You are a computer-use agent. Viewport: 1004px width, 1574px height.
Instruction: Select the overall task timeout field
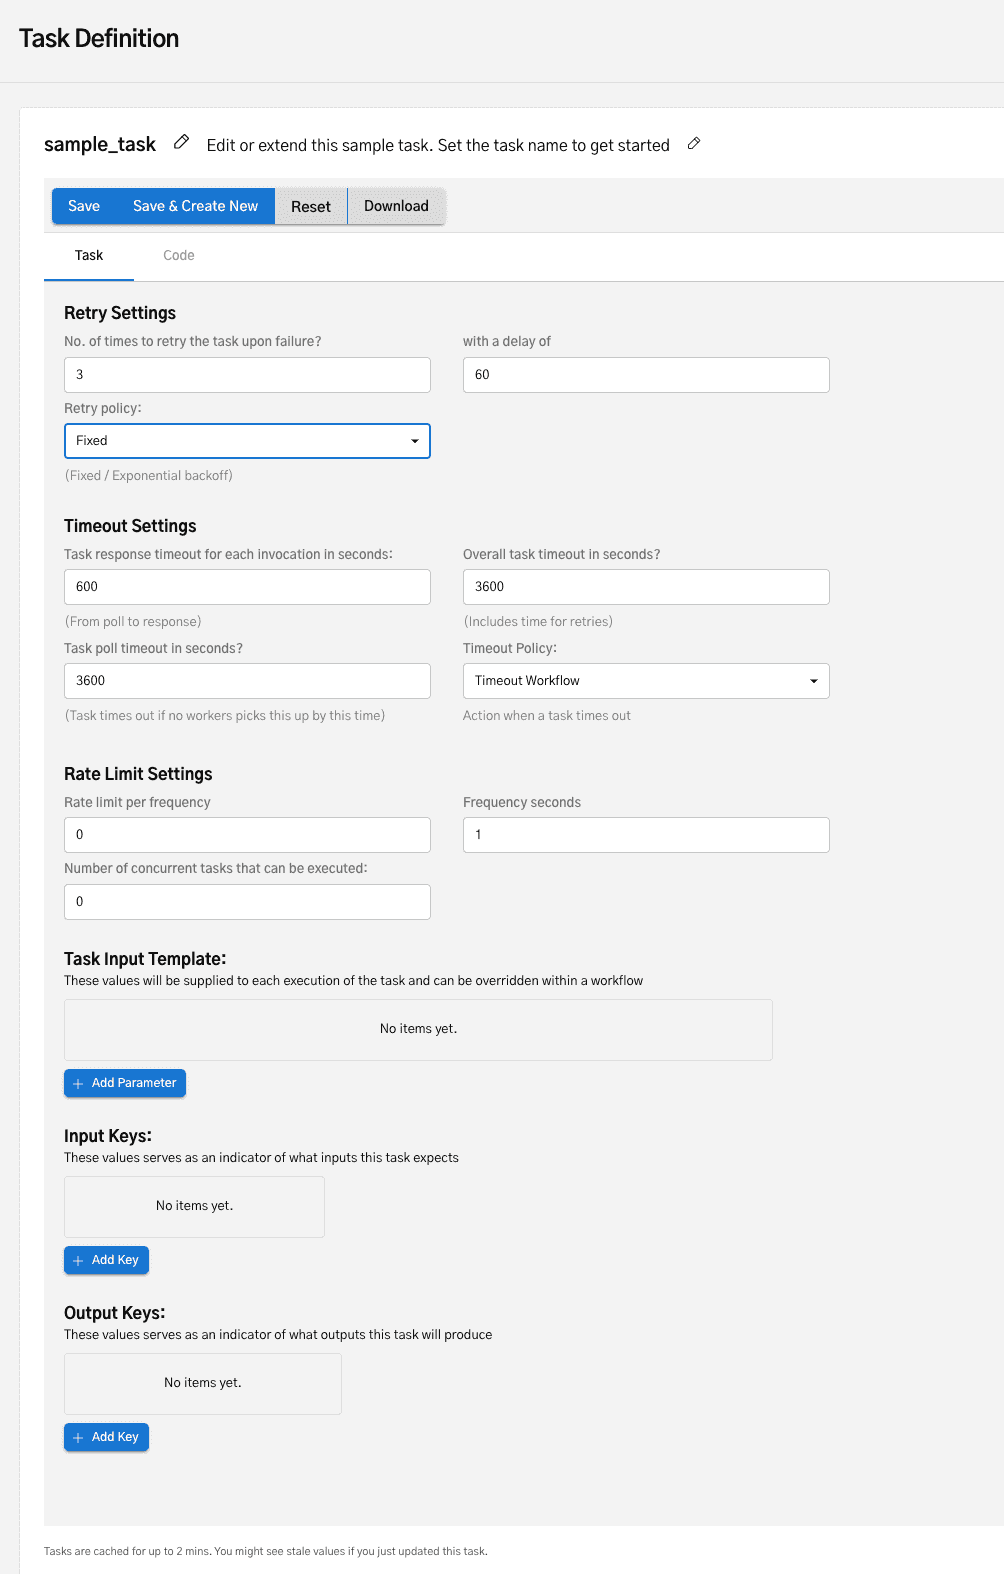click(x=646, y=587)
